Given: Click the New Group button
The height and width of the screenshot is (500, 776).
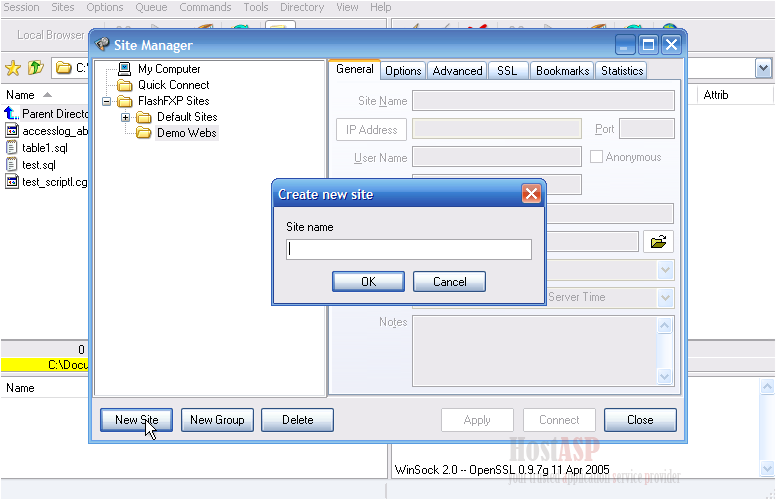Looking at the screenshot, I should click(x=217, y=420).
